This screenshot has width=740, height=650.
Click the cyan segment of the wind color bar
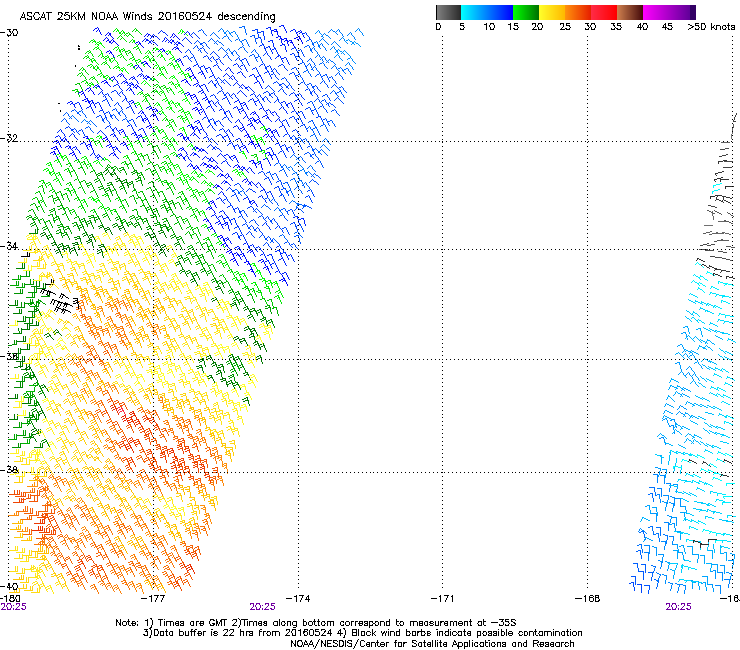tap(474, 12)
